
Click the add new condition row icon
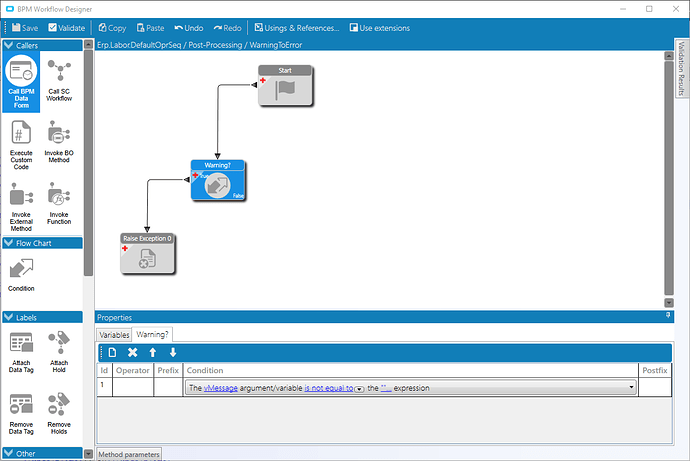(x=112, y=352)
